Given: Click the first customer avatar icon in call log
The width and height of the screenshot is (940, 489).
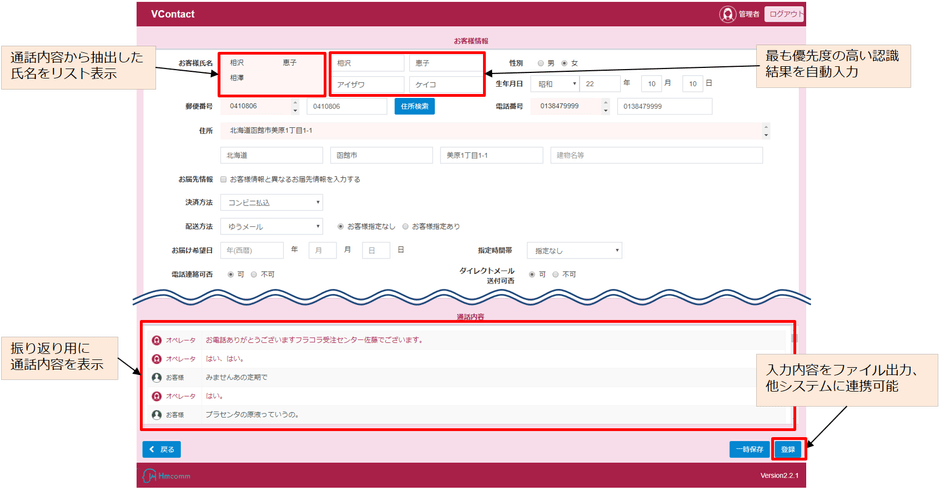Looking at the screenshot, I should pyautogui.click(x=157, y=377).
